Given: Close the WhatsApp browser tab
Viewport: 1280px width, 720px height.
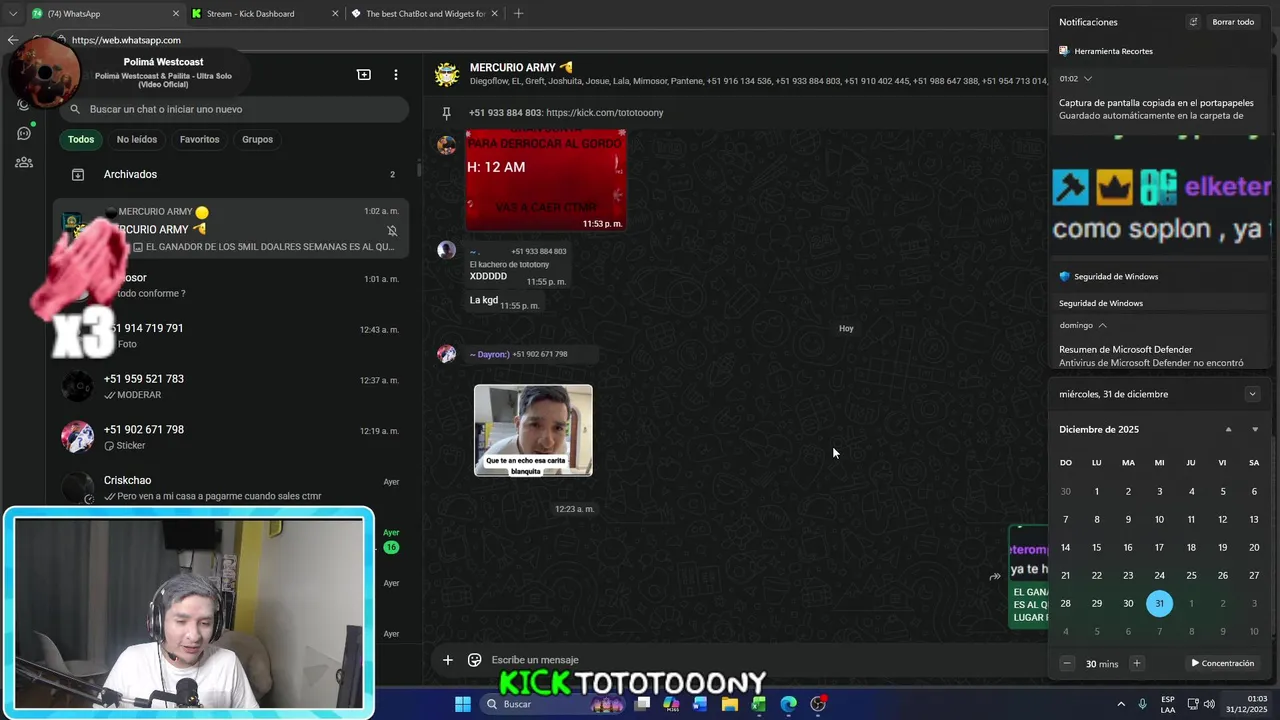Looking at the screenshot, I should pos(176,14).
